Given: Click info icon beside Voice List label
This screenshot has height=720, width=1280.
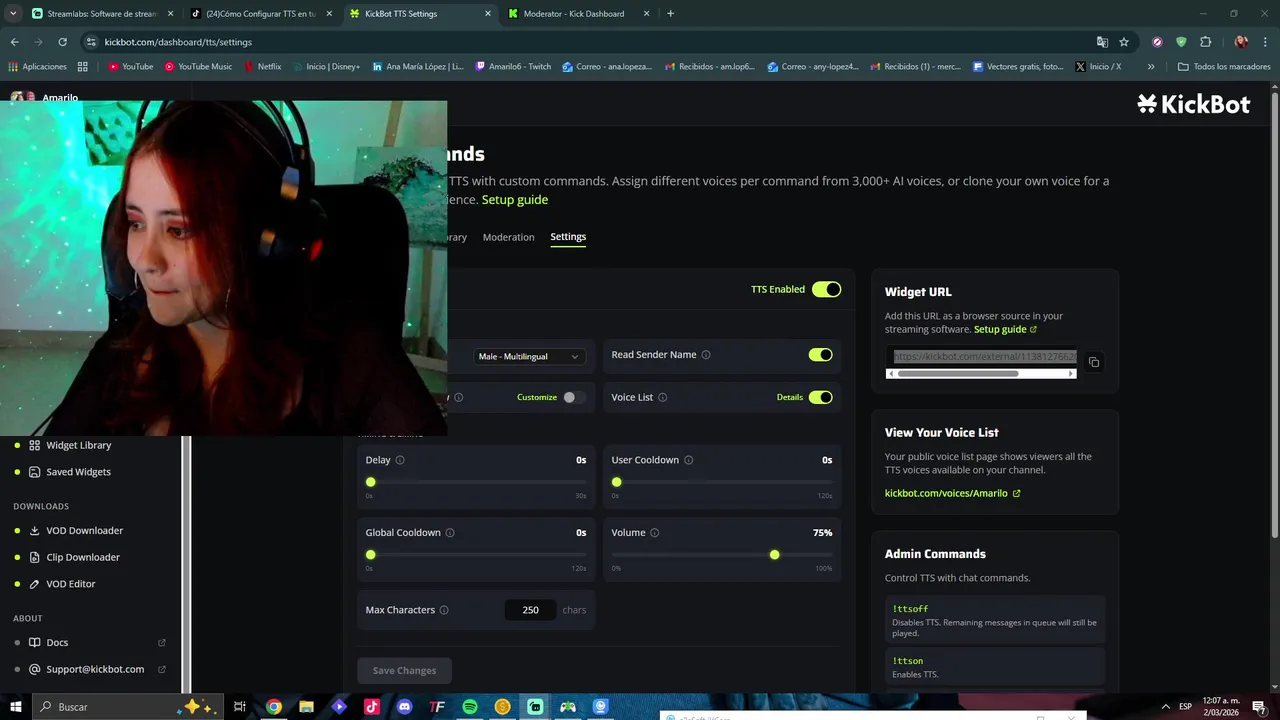Looking at the screenshot, I should point(663,397).
